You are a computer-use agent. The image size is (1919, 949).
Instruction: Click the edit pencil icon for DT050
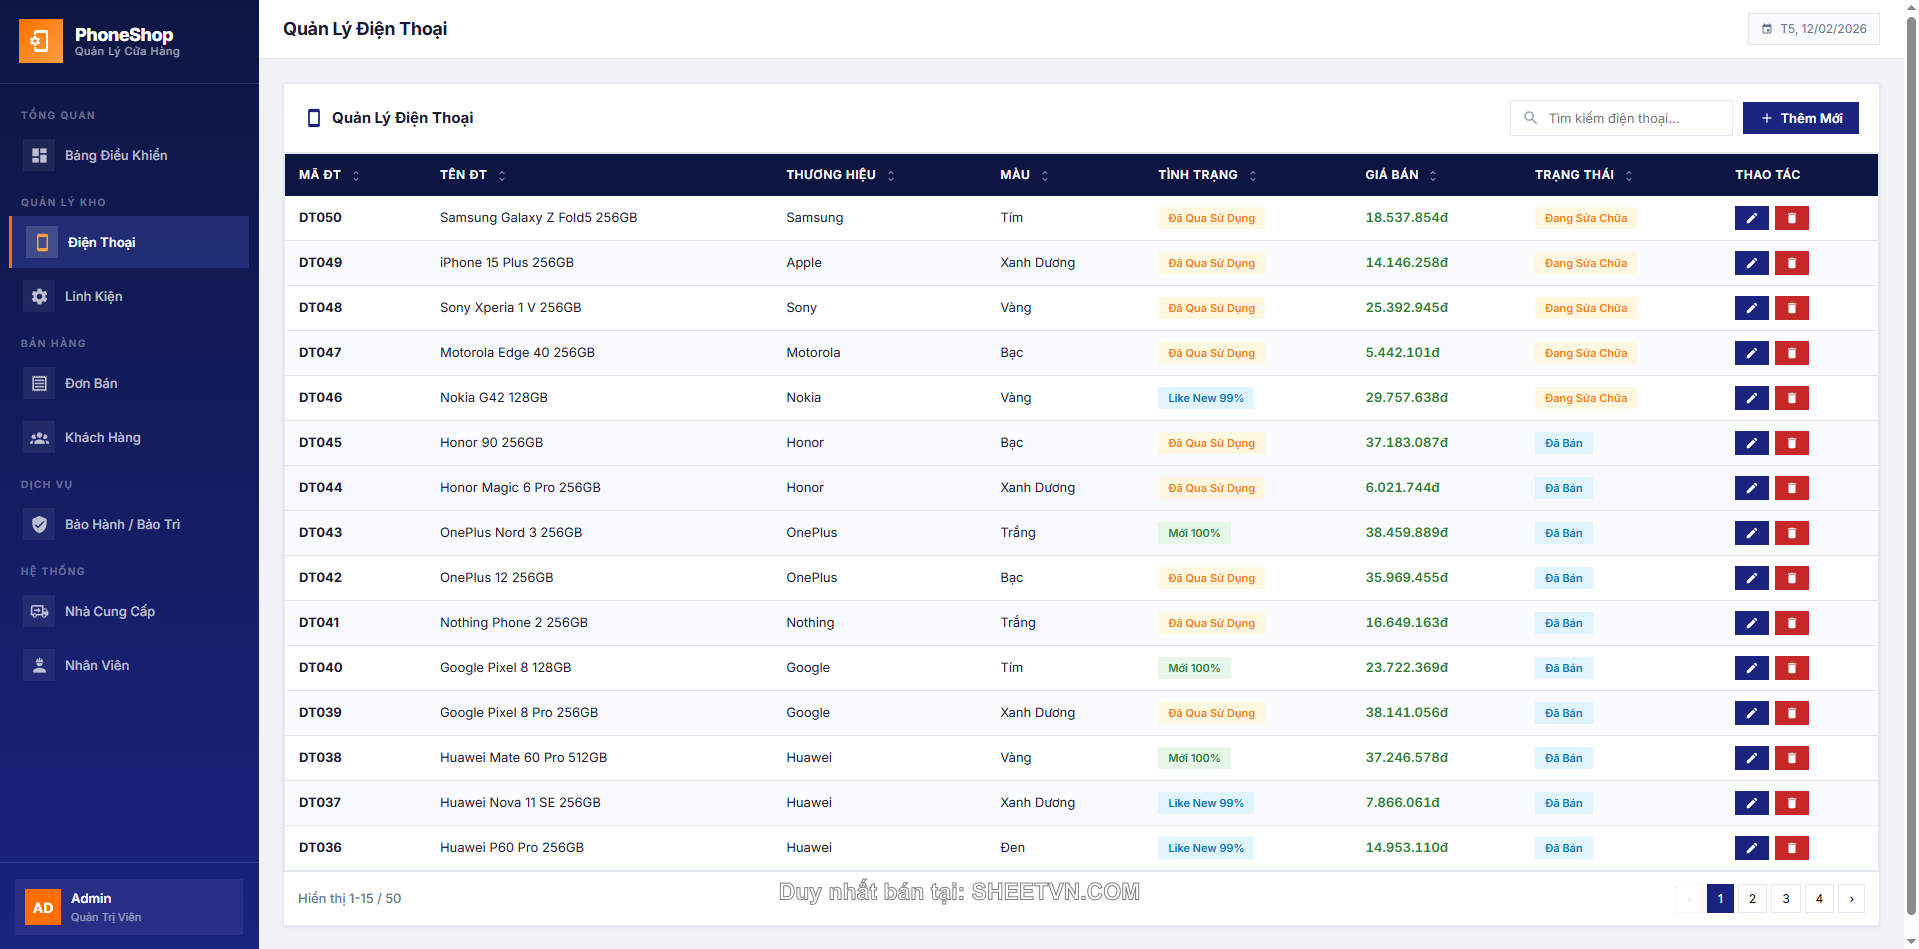pyautogui.click(x=1751, y=218)
